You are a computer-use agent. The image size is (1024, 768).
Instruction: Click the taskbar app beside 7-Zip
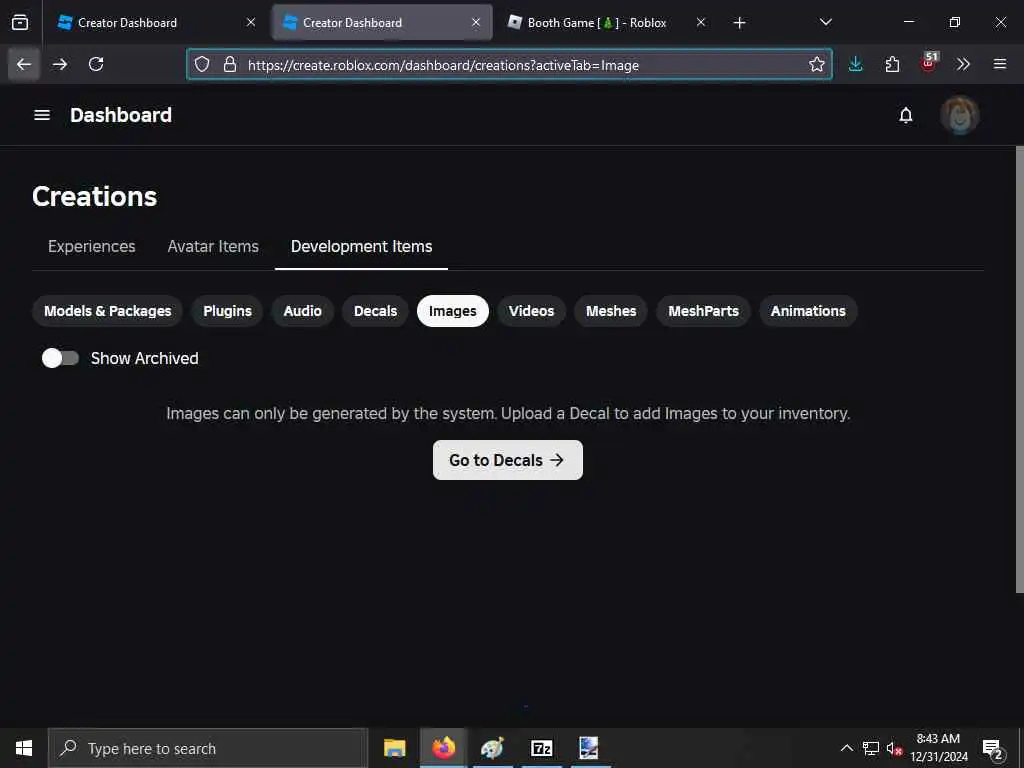click(589, 748)
